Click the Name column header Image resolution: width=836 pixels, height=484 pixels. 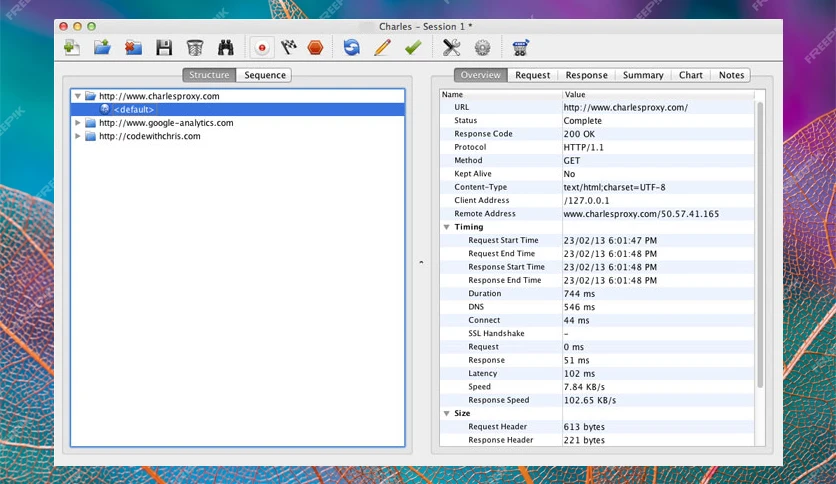pyautogui.click(x=501, y=94)
